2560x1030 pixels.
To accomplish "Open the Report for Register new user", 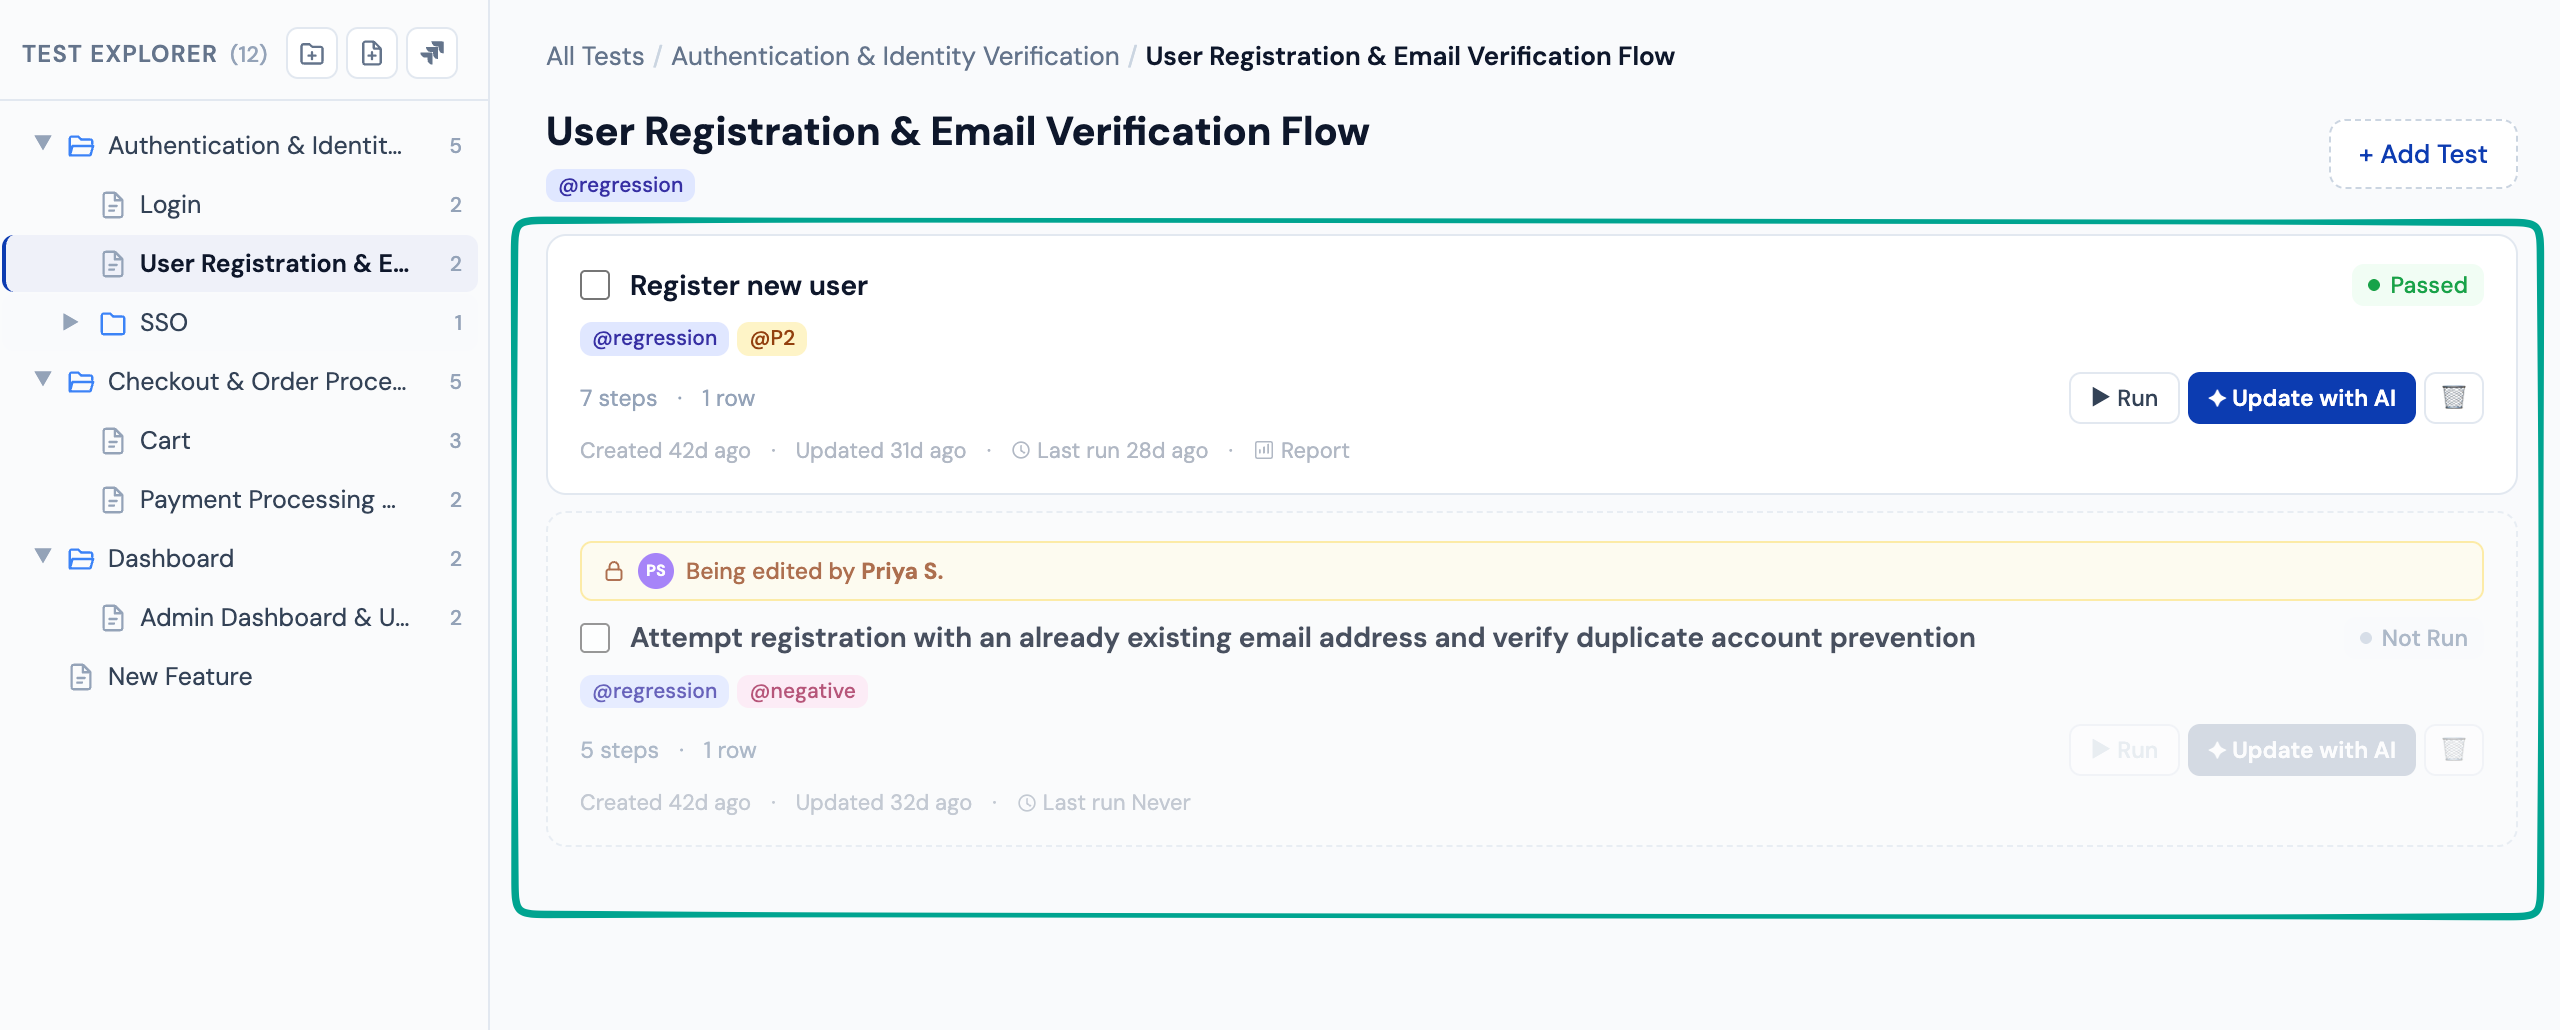I will pos(1302,451).
